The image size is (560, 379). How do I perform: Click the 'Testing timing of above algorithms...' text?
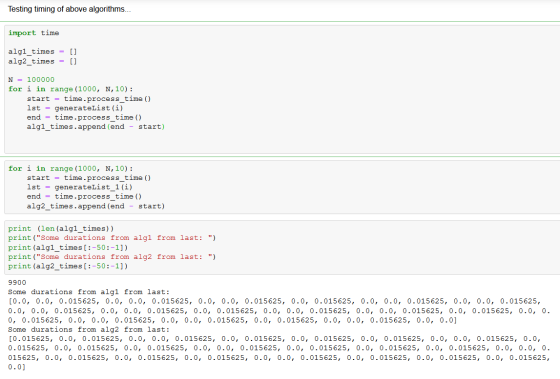69,9
